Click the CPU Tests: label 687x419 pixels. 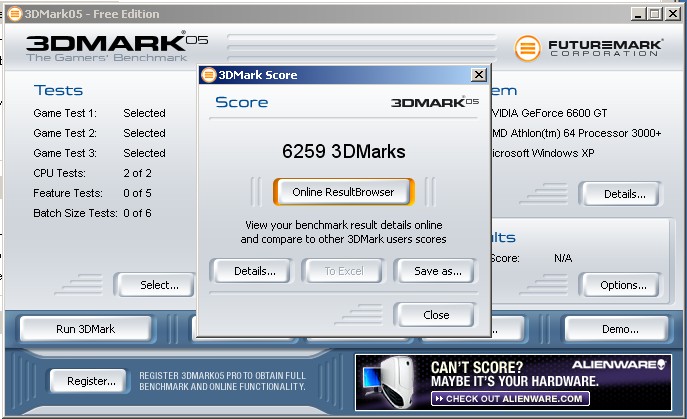pos(59,173)
